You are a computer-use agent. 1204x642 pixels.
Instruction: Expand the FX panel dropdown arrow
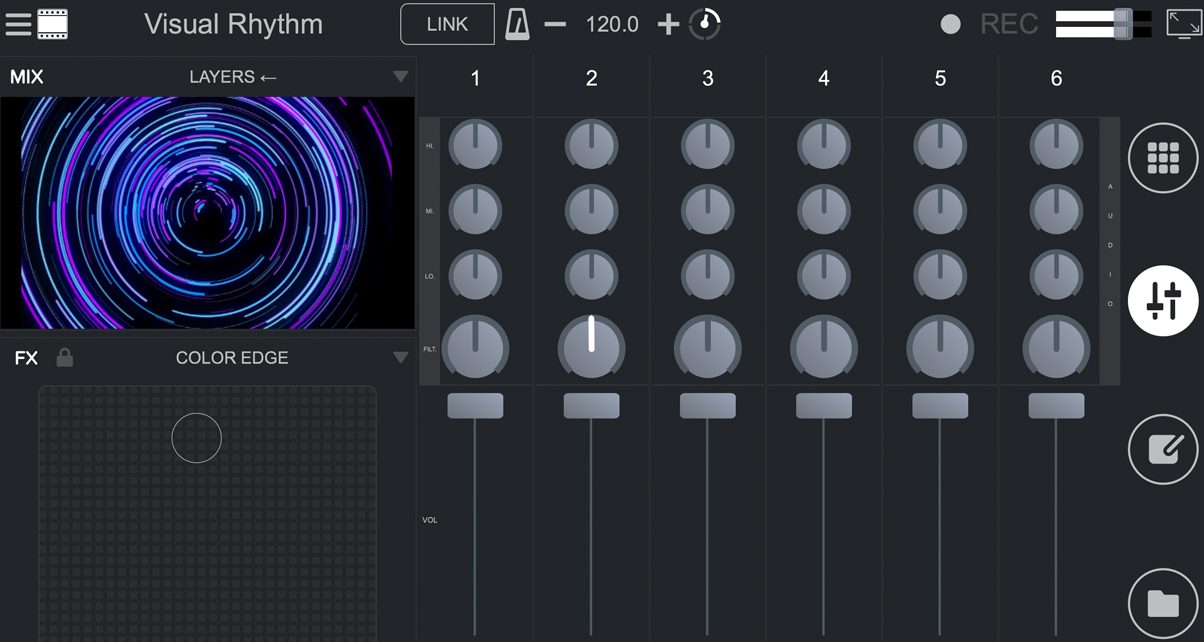[401, 357]
